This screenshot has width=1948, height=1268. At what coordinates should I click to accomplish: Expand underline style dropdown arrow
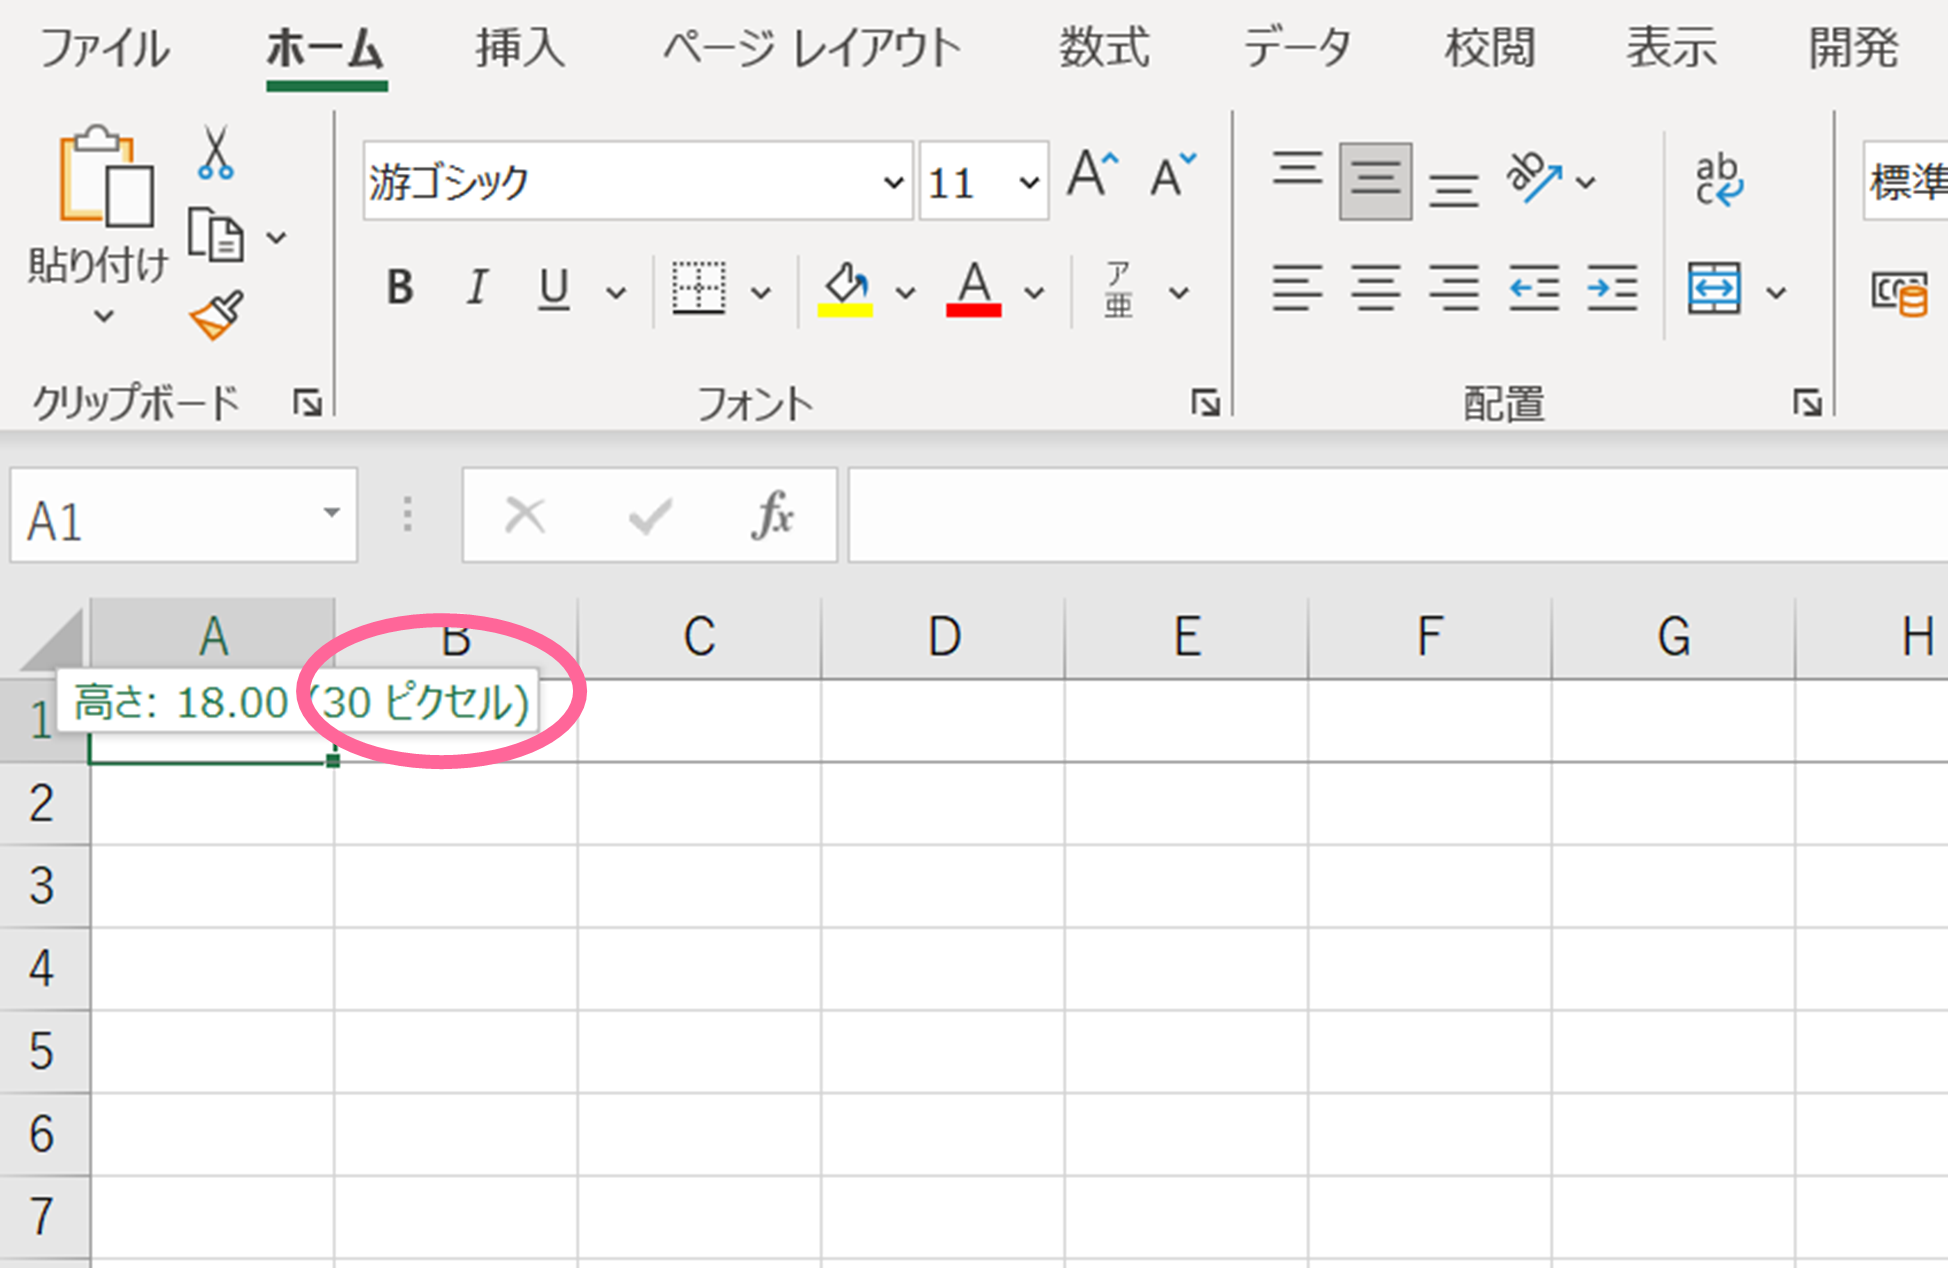(x=616, y=292)
